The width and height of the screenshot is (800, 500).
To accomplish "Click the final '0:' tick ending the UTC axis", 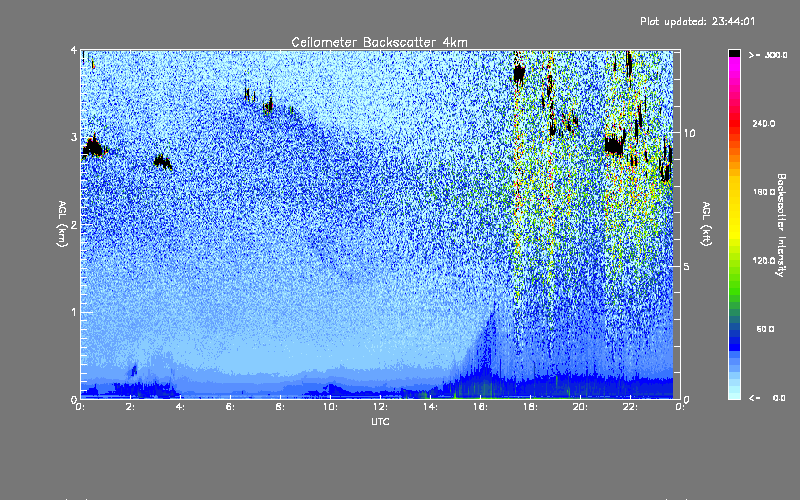I will pos(680,407).
